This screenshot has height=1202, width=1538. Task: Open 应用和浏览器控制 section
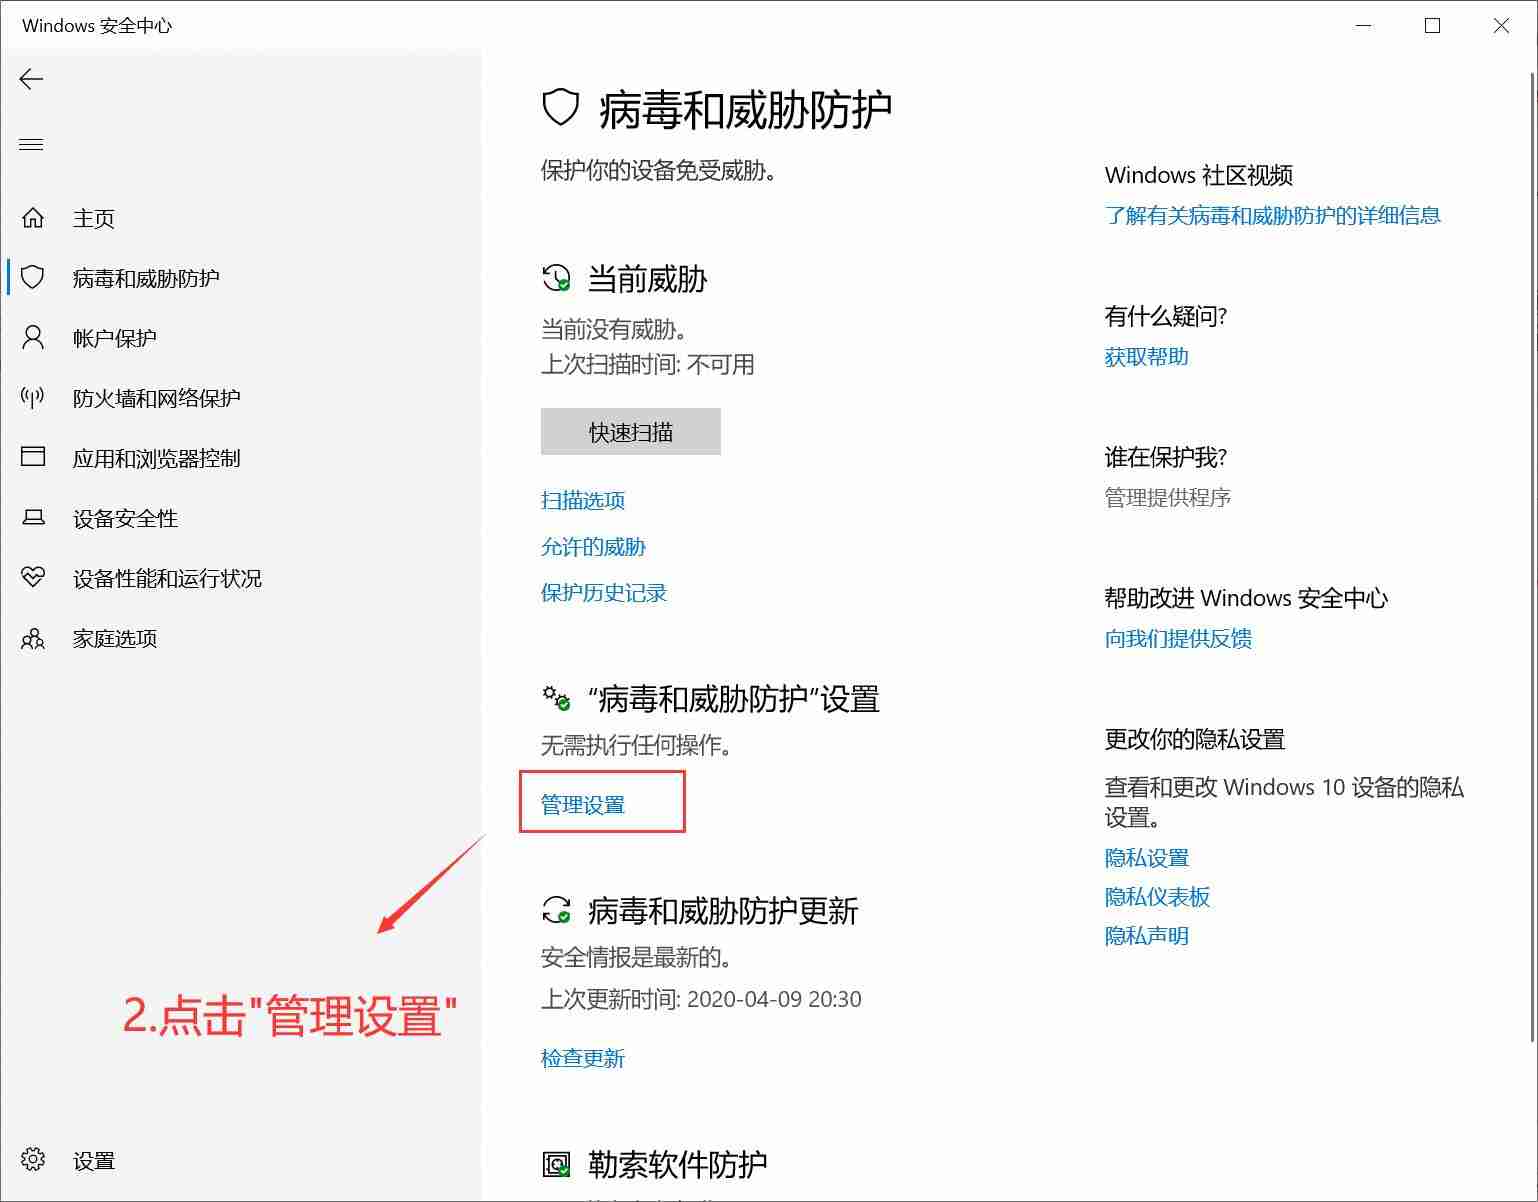tap(158, 458)
